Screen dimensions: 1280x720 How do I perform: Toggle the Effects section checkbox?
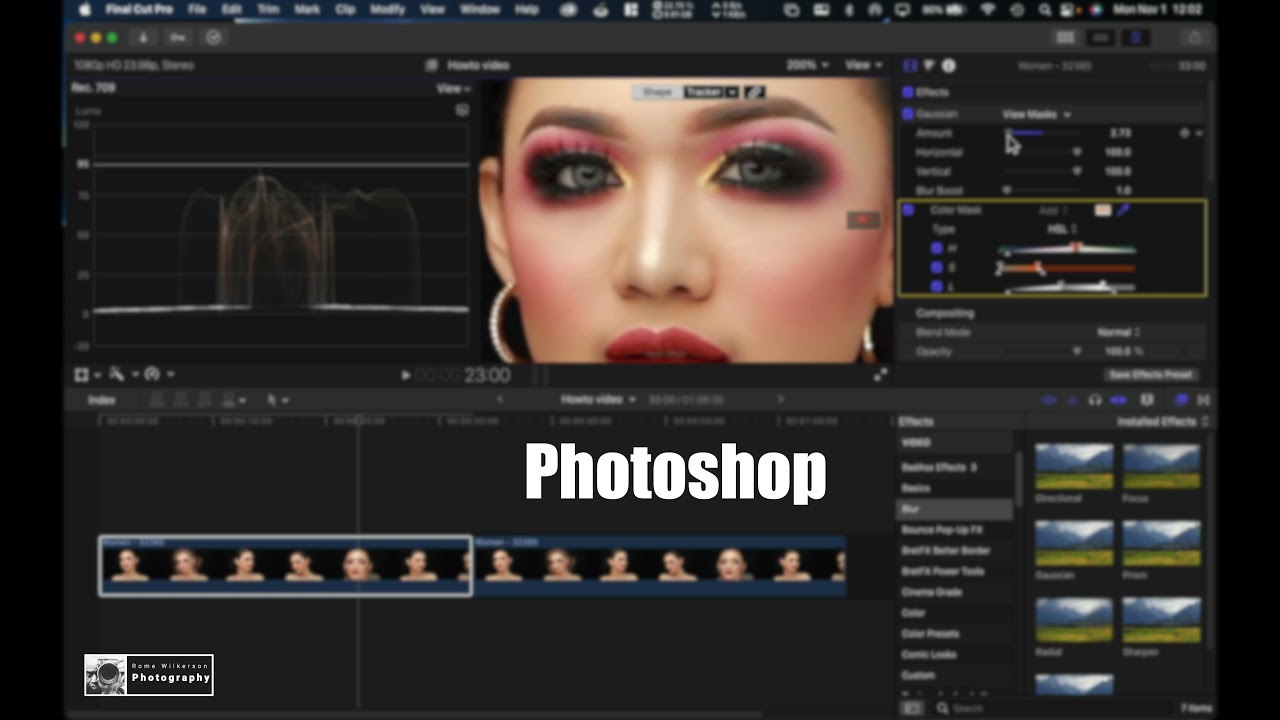[908, 92]
